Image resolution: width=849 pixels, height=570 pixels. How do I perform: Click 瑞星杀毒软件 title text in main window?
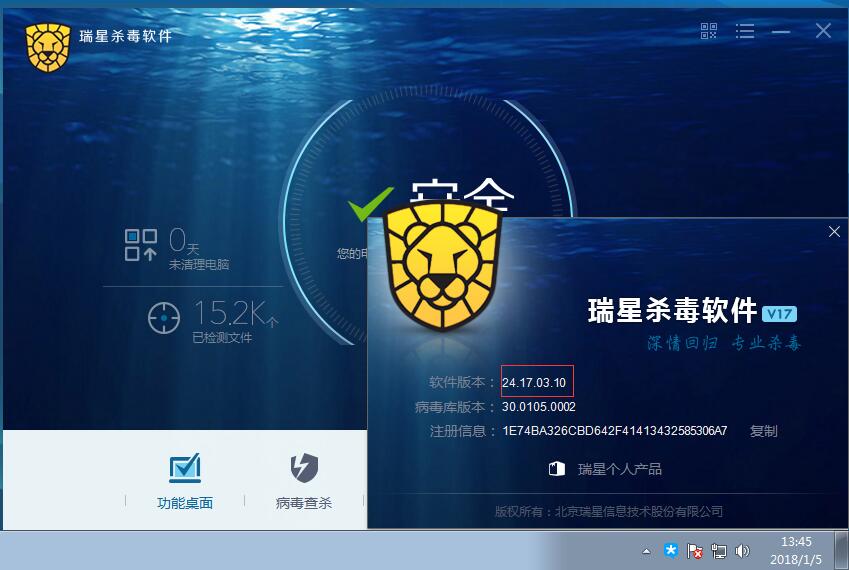126,36
